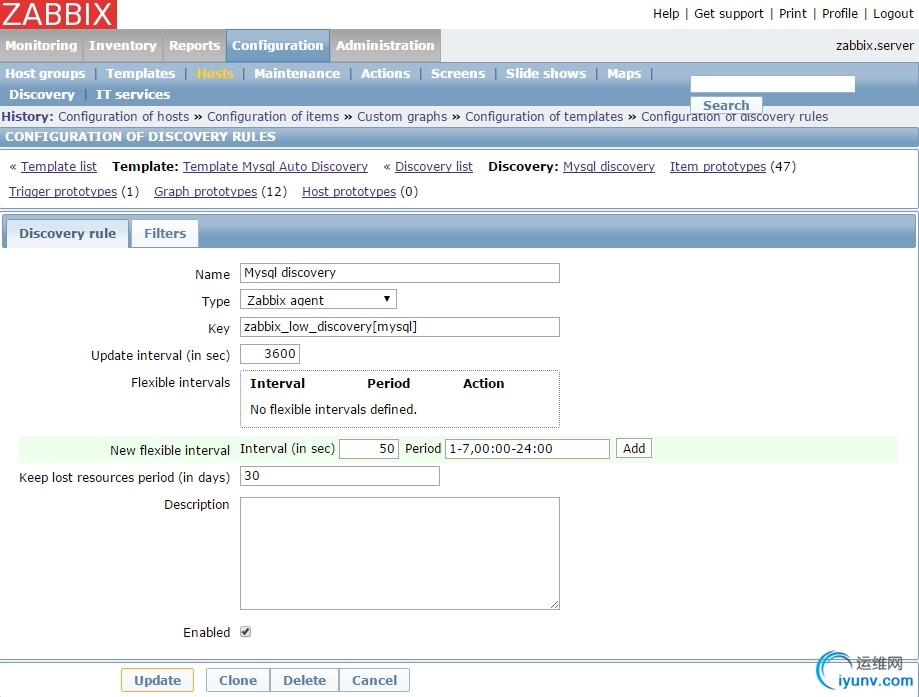This screenshot has width=919, height=697.
Task: Click the Search button
Action: pos(726,105)
